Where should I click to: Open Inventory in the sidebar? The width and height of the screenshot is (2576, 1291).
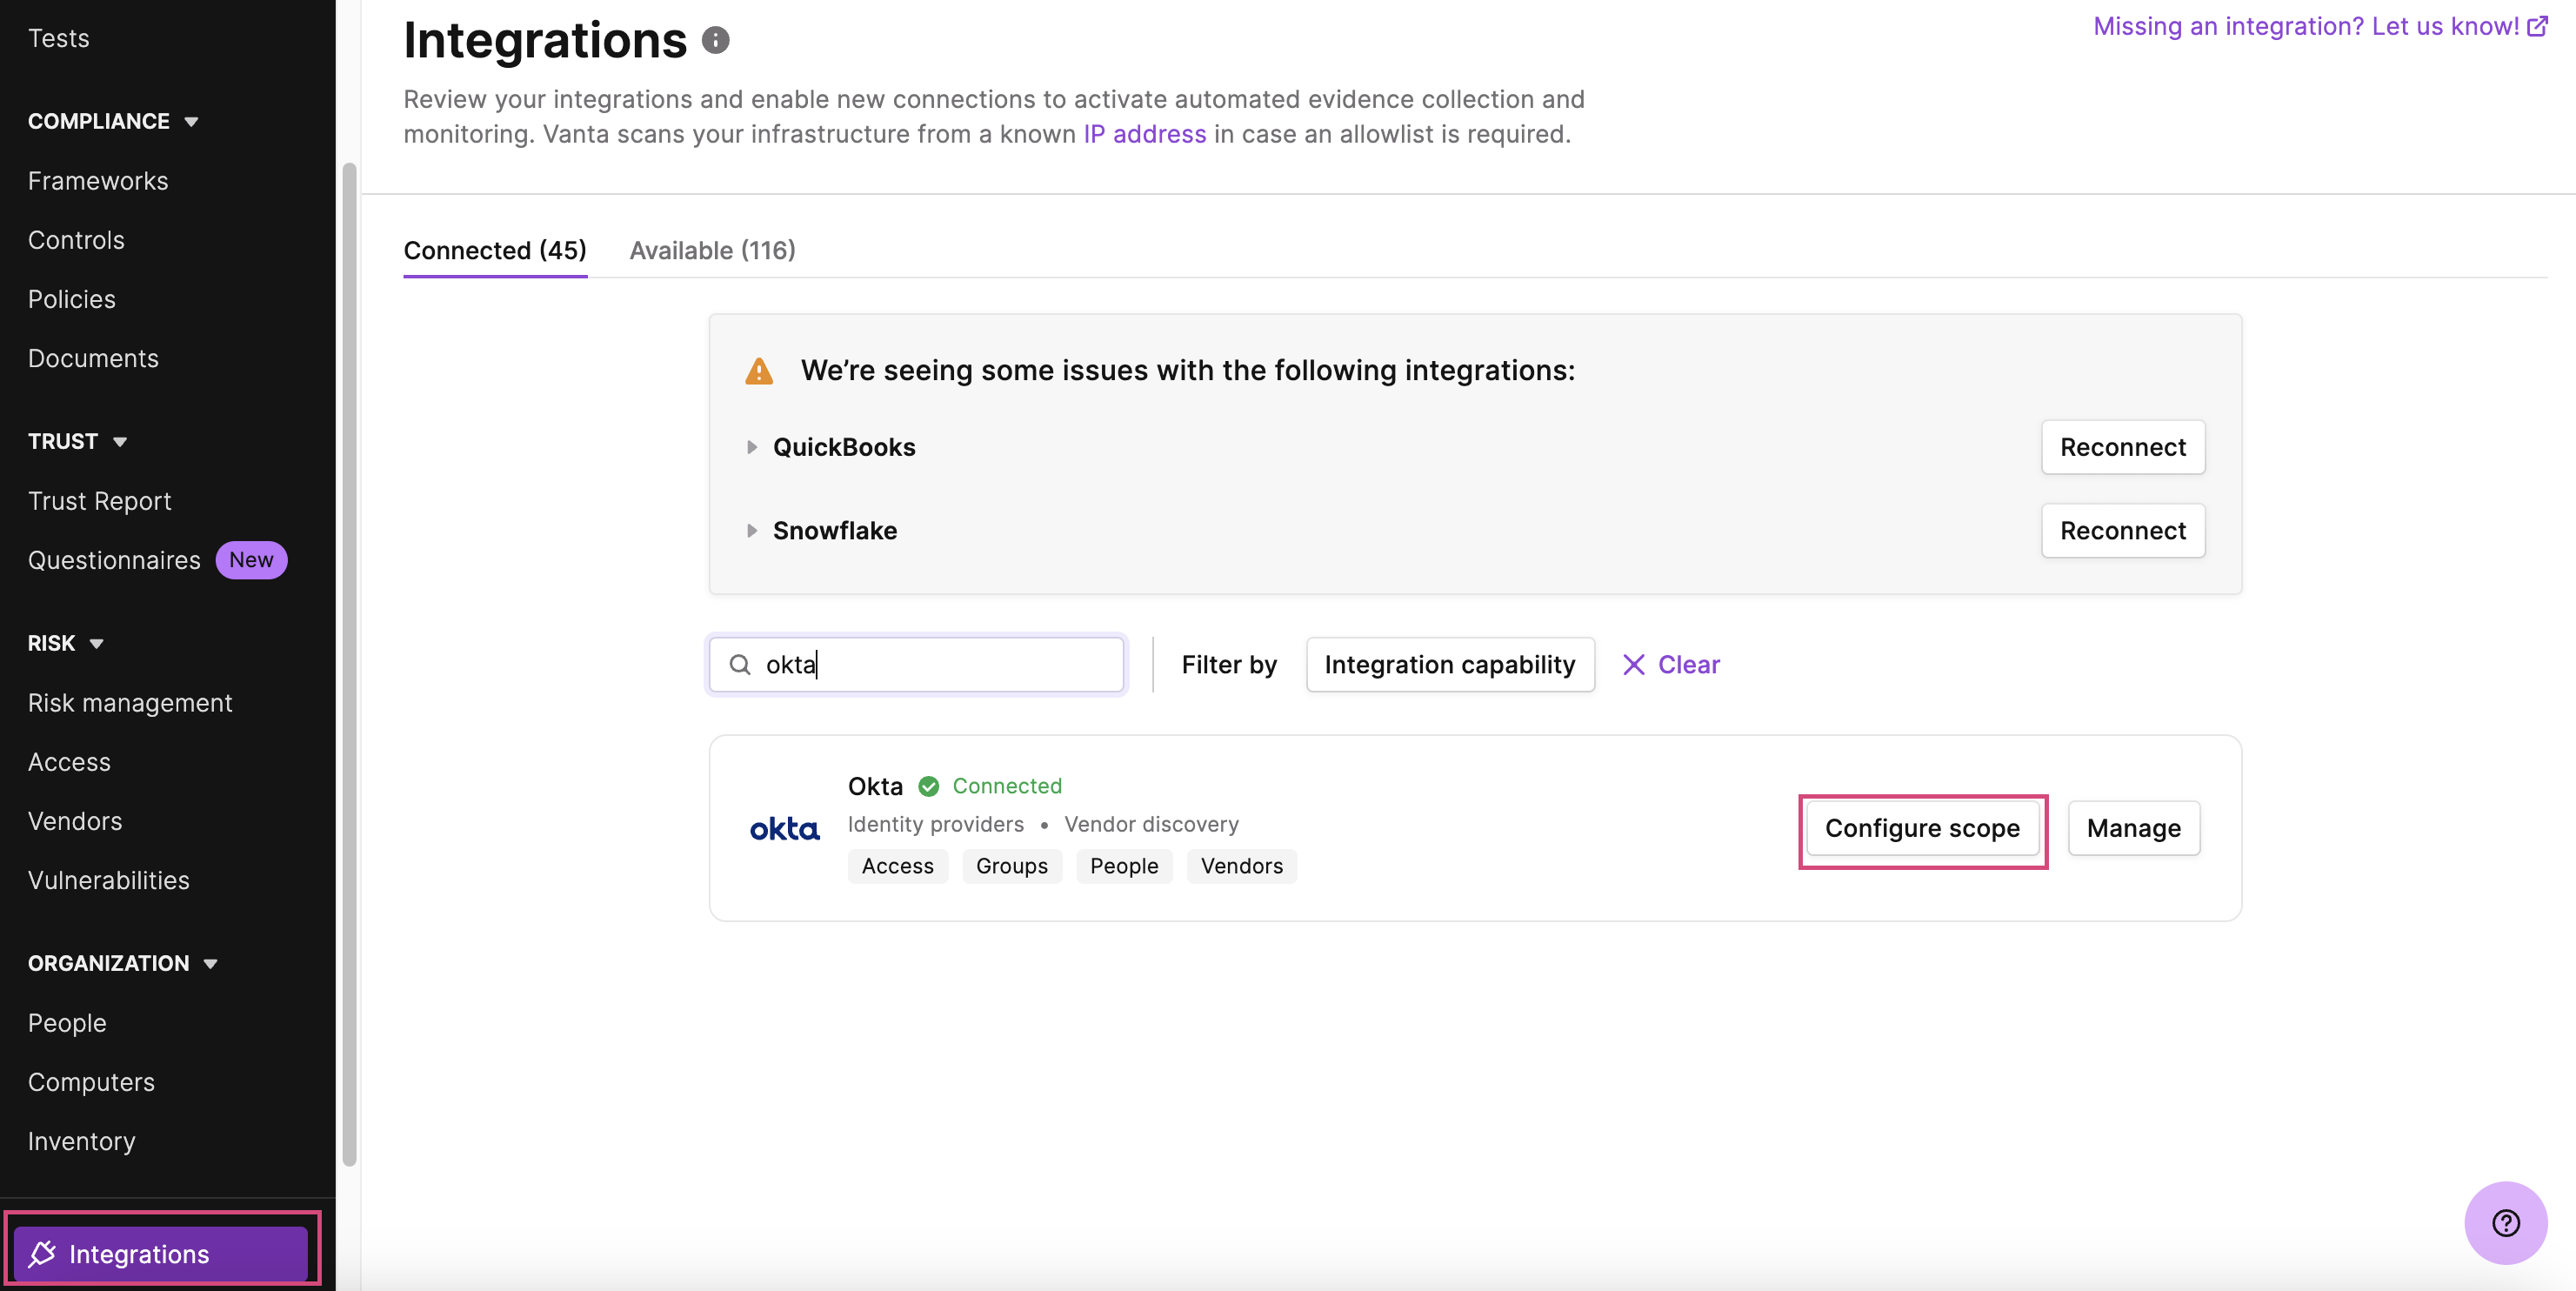point(81,1141)
